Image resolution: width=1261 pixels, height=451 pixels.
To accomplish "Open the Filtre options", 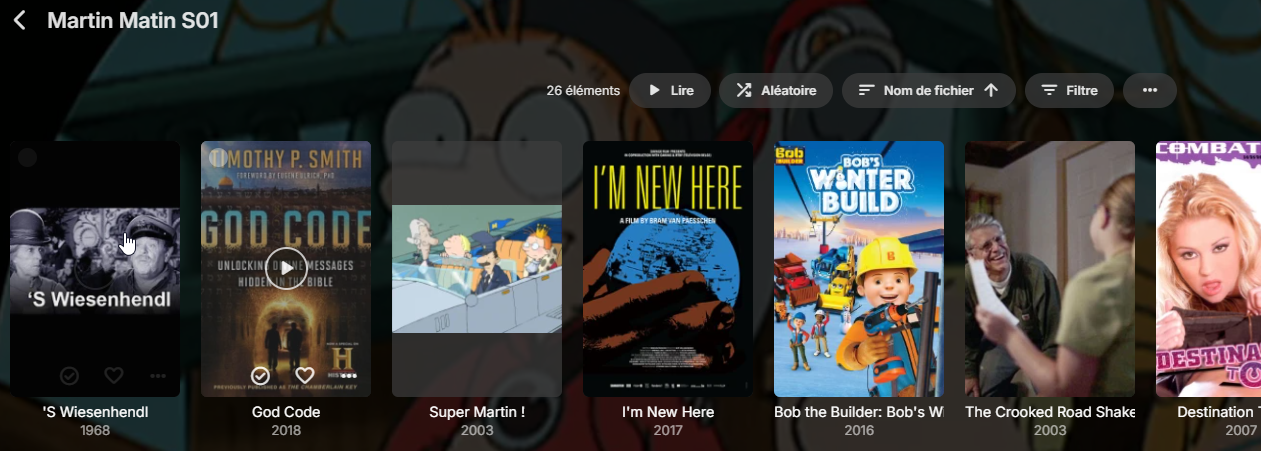I will [x=1070, y=90].
